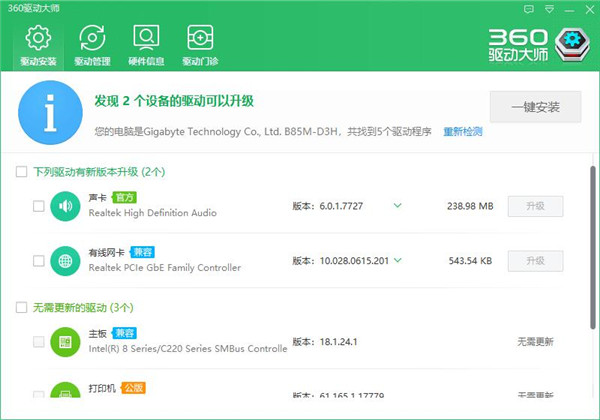The width and height of the screenshot is (600, 420).
Task: Click the 无需更新的驱动 (3个) label
Action: pos(83,308)
